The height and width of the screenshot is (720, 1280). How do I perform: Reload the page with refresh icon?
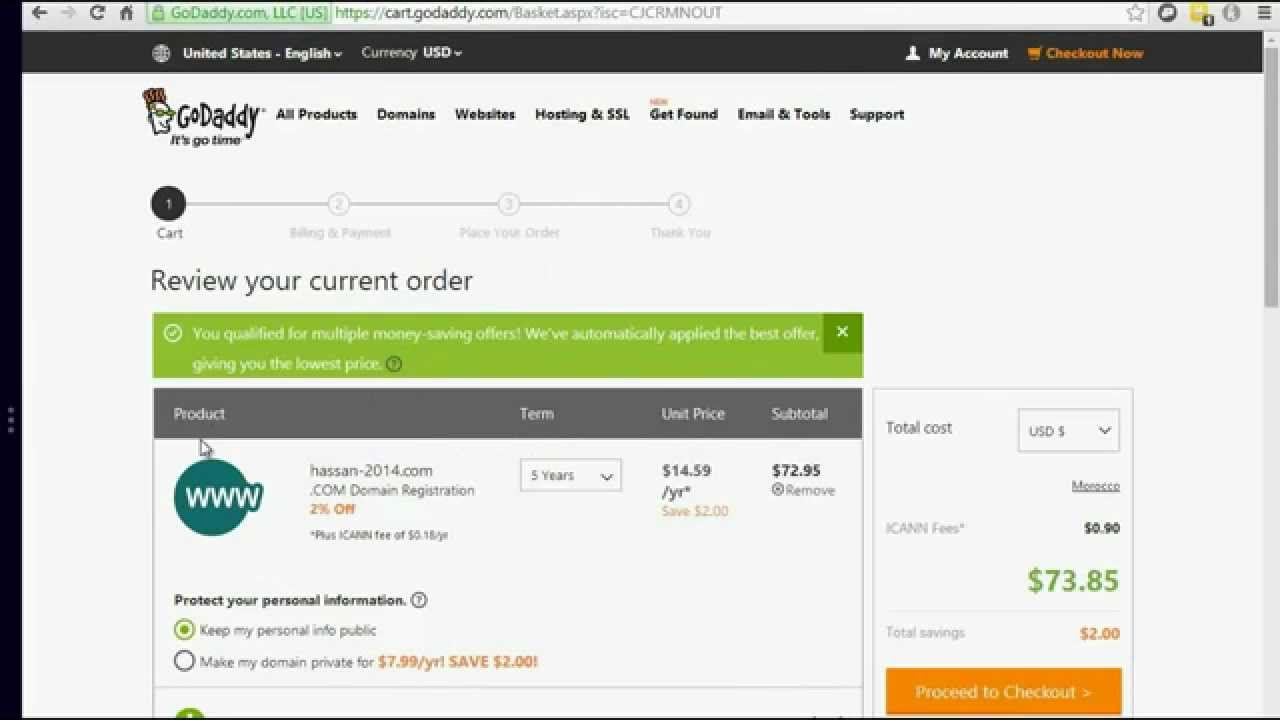click(97, 13)
